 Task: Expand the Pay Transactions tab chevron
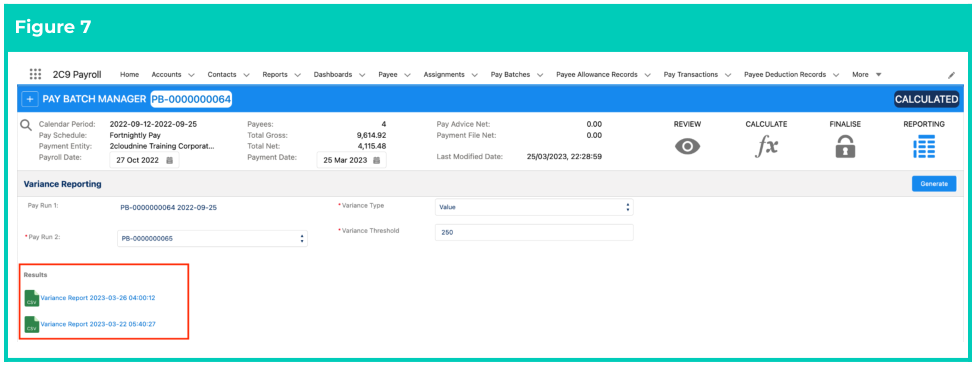pyautogui.click(x=727, y=75)
